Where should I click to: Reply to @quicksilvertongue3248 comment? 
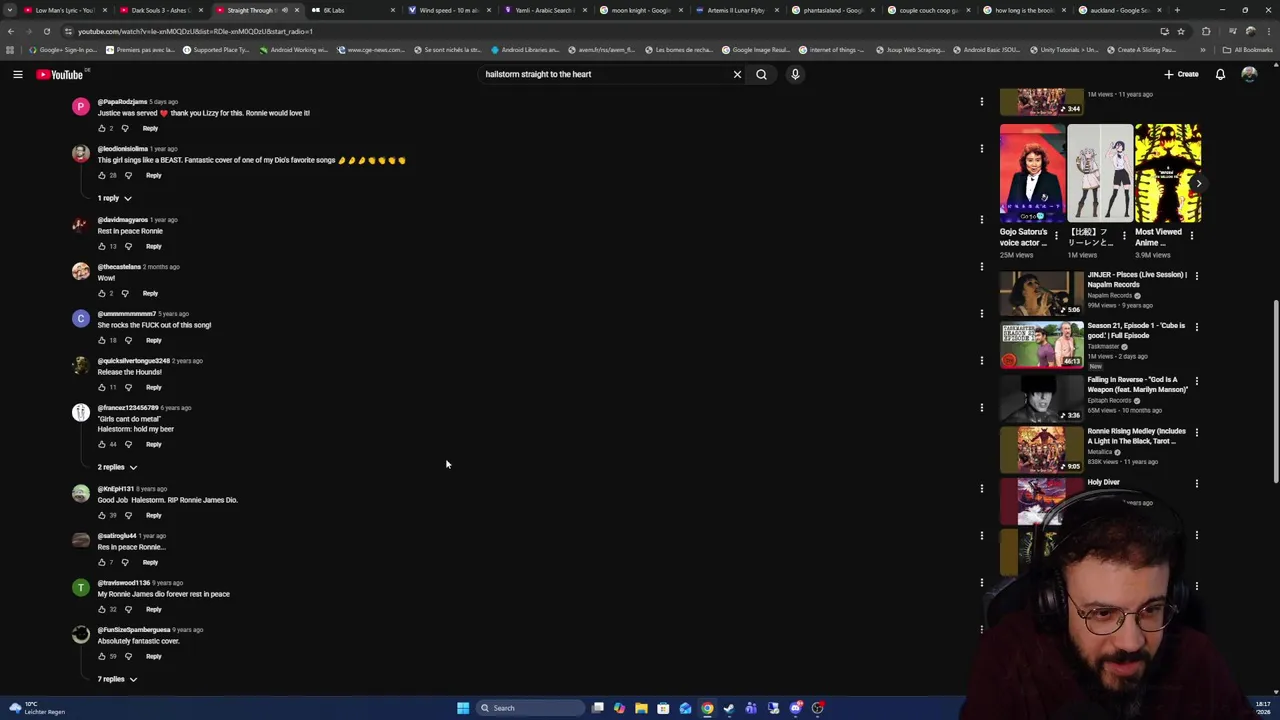point(153,387)
